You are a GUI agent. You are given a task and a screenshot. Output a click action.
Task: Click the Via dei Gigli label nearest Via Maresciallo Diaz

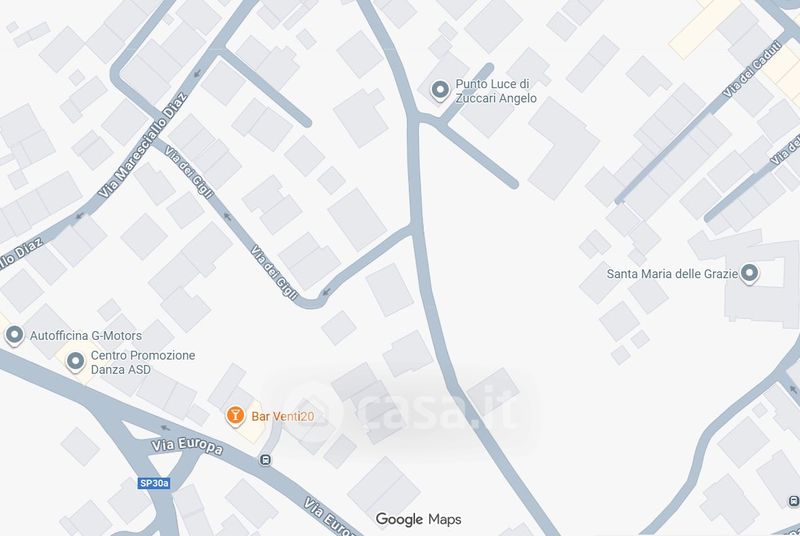189,172
